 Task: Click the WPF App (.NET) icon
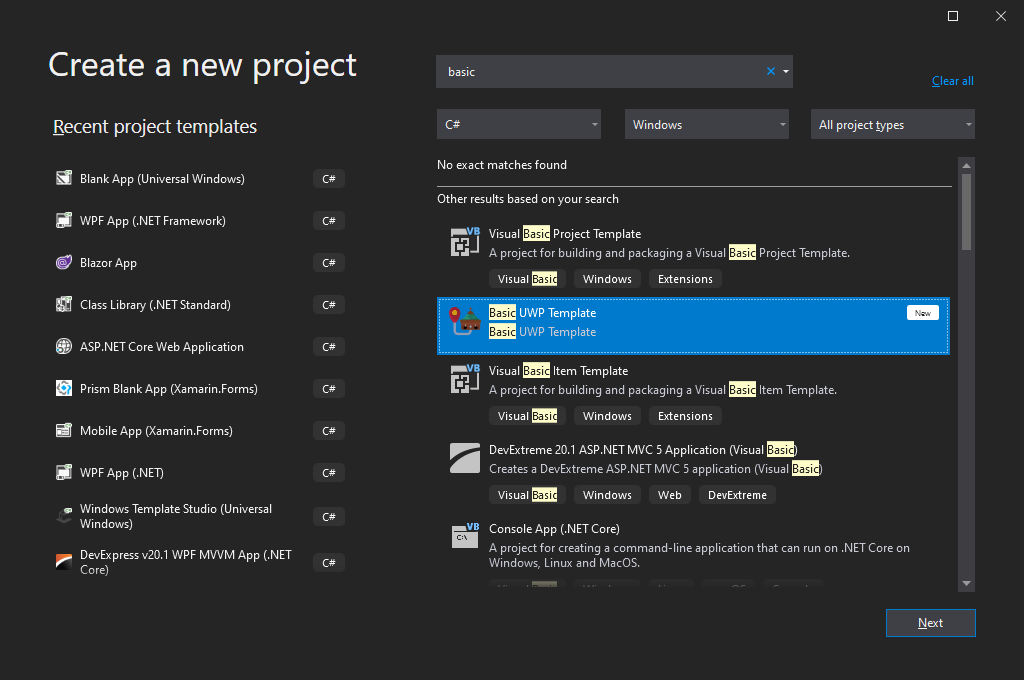[x=63, y=472]
